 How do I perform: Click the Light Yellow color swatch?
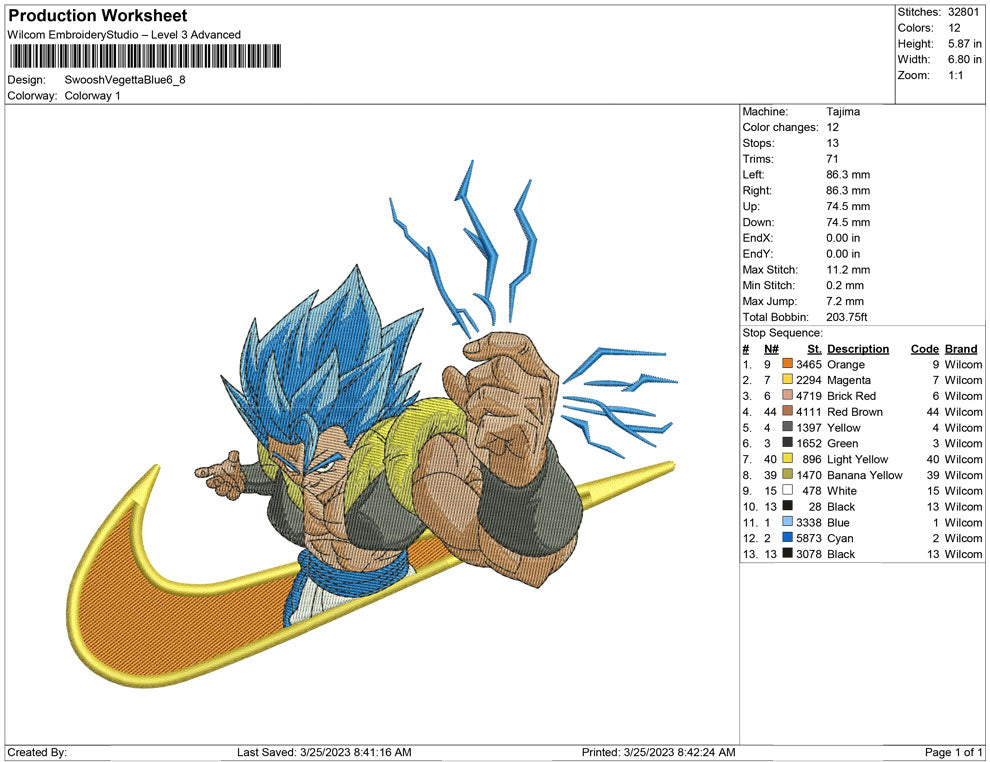point(788,459)
